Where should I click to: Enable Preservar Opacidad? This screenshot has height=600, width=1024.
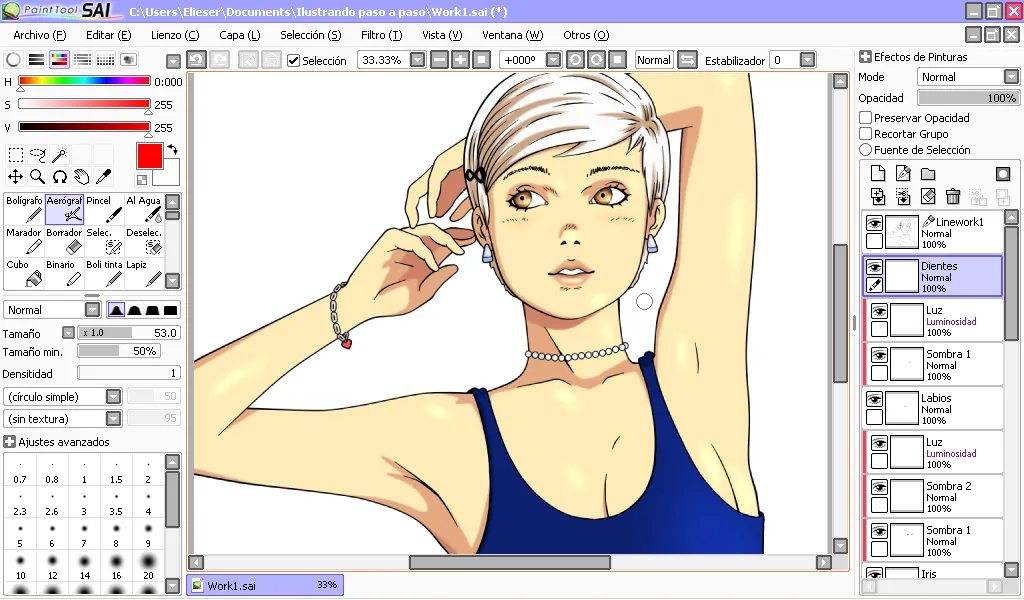click(866, 118)
